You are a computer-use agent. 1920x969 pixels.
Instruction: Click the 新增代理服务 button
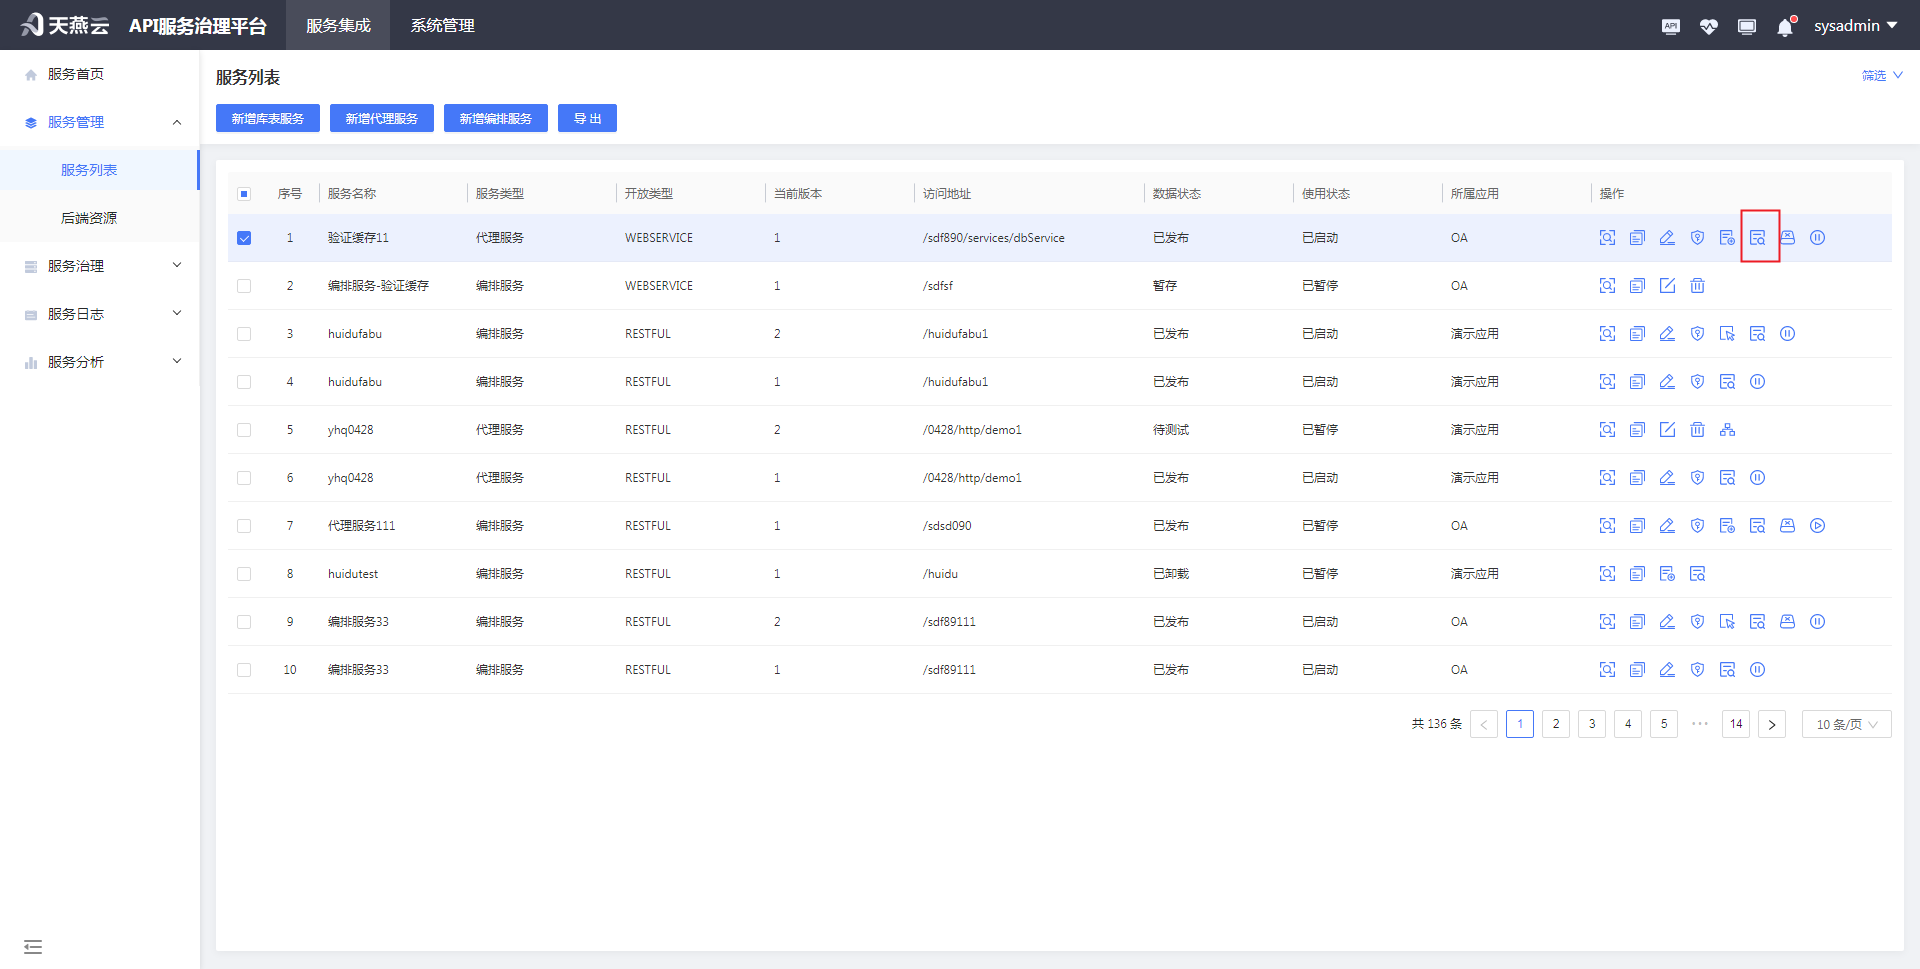[381, 118]
